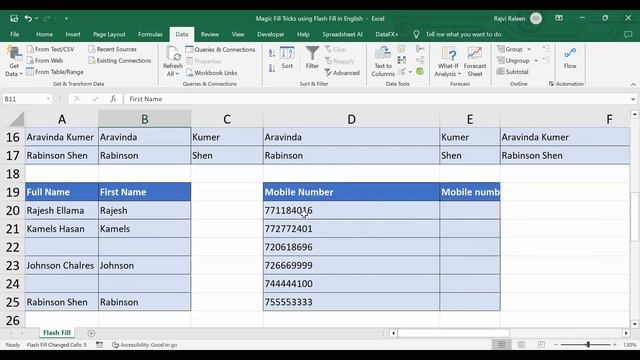Open Existing Connections
This screenshot has height=360, width=640.
pyautogui.click(x=120, y=60)
